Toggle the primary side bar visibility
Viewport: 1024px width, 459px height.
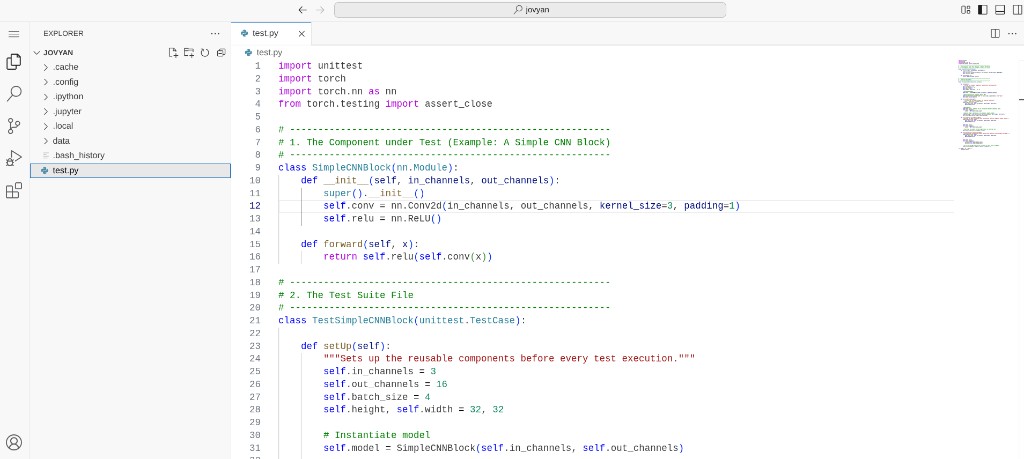(x=983, y=10)
